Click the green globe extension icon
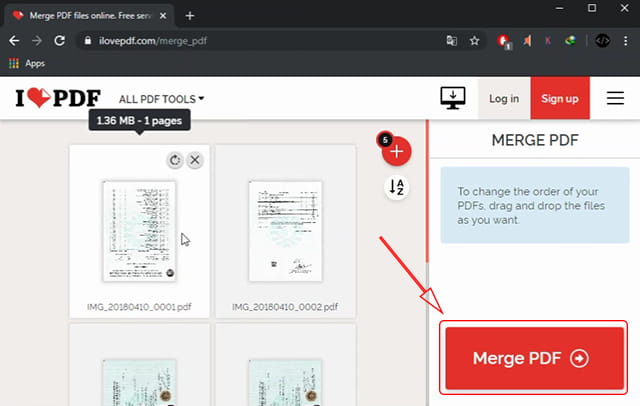 pyautogui.click(x=570, y=40)
